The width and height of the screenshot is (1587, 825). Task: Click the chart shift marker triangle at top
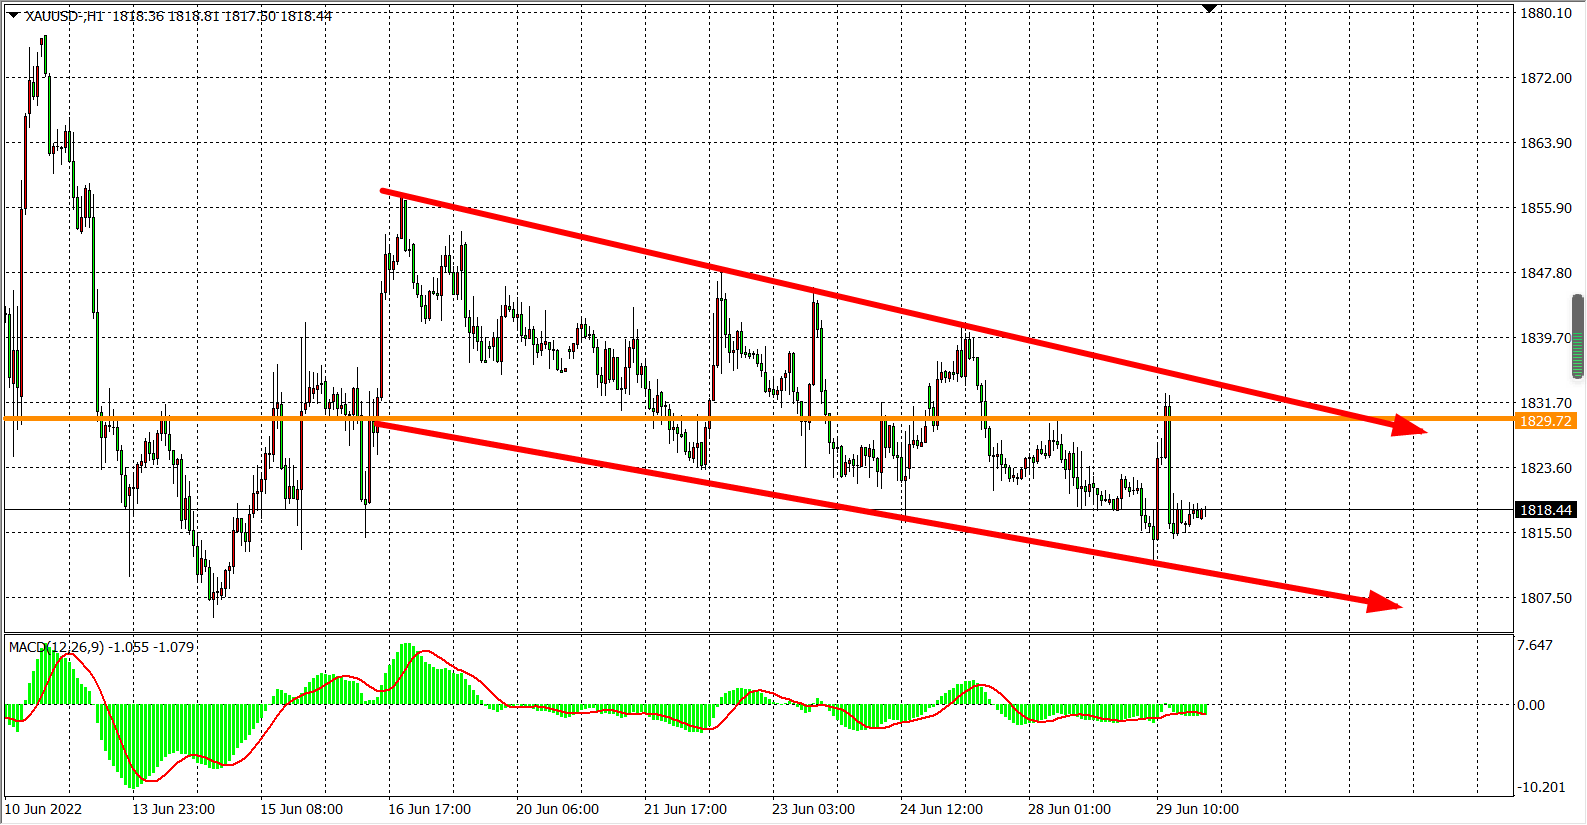point(1209,9)
